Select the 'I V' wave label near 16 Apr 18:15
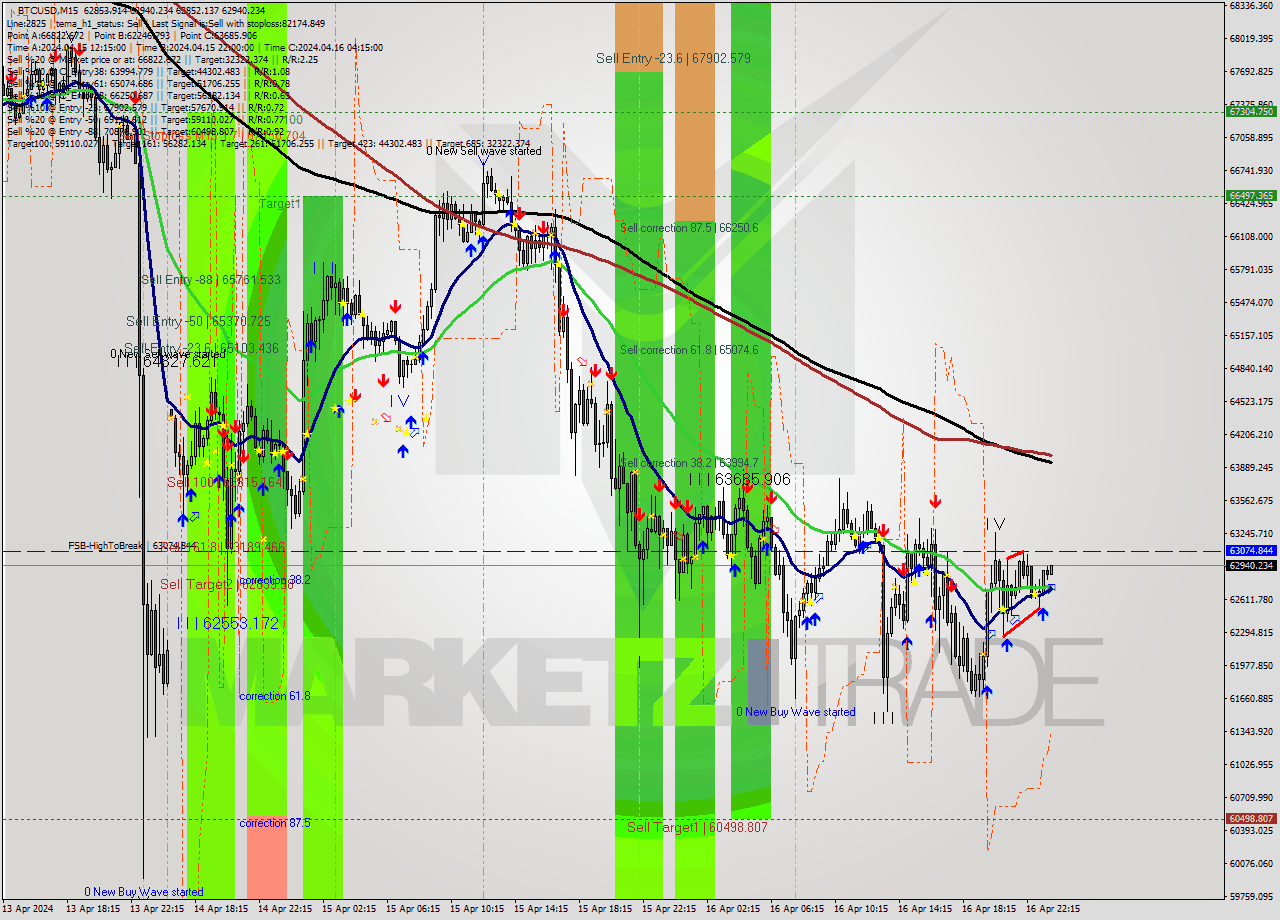The height and width of the screenshot is (920, 1280). pyautogui.click(x=995, y=523)
